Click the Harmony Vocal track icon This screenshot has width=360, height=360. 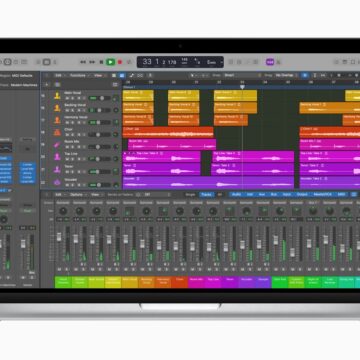[57, 120]
